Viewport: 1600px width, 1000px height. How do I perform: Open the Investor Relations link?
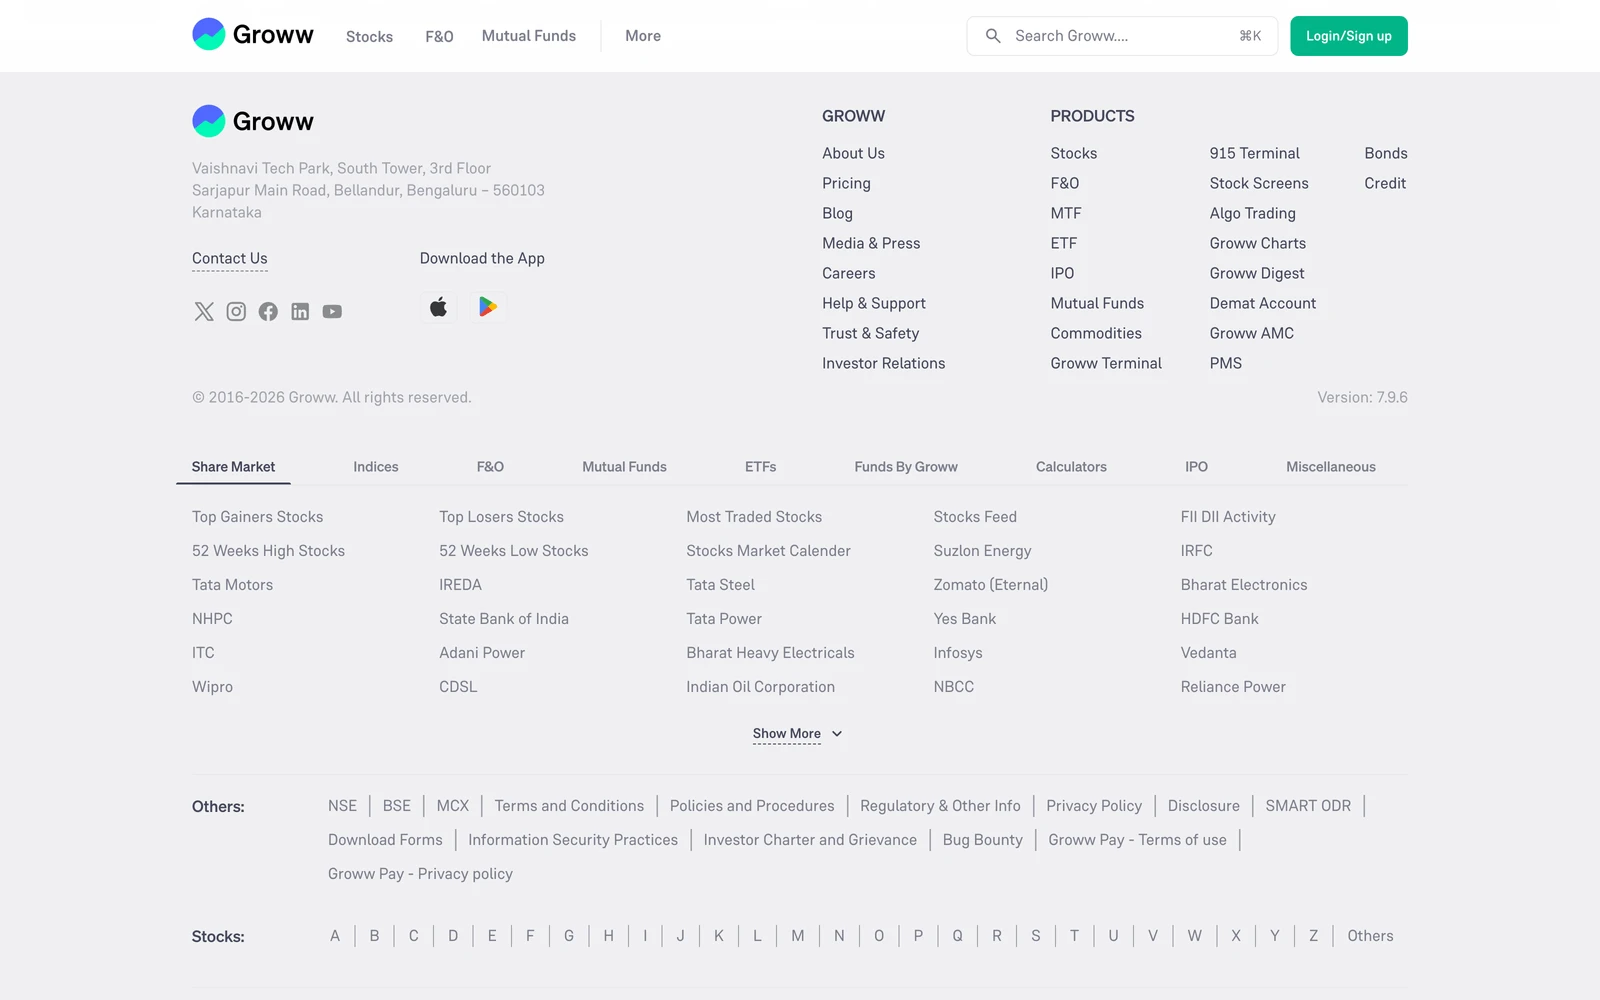click(883, 363)
